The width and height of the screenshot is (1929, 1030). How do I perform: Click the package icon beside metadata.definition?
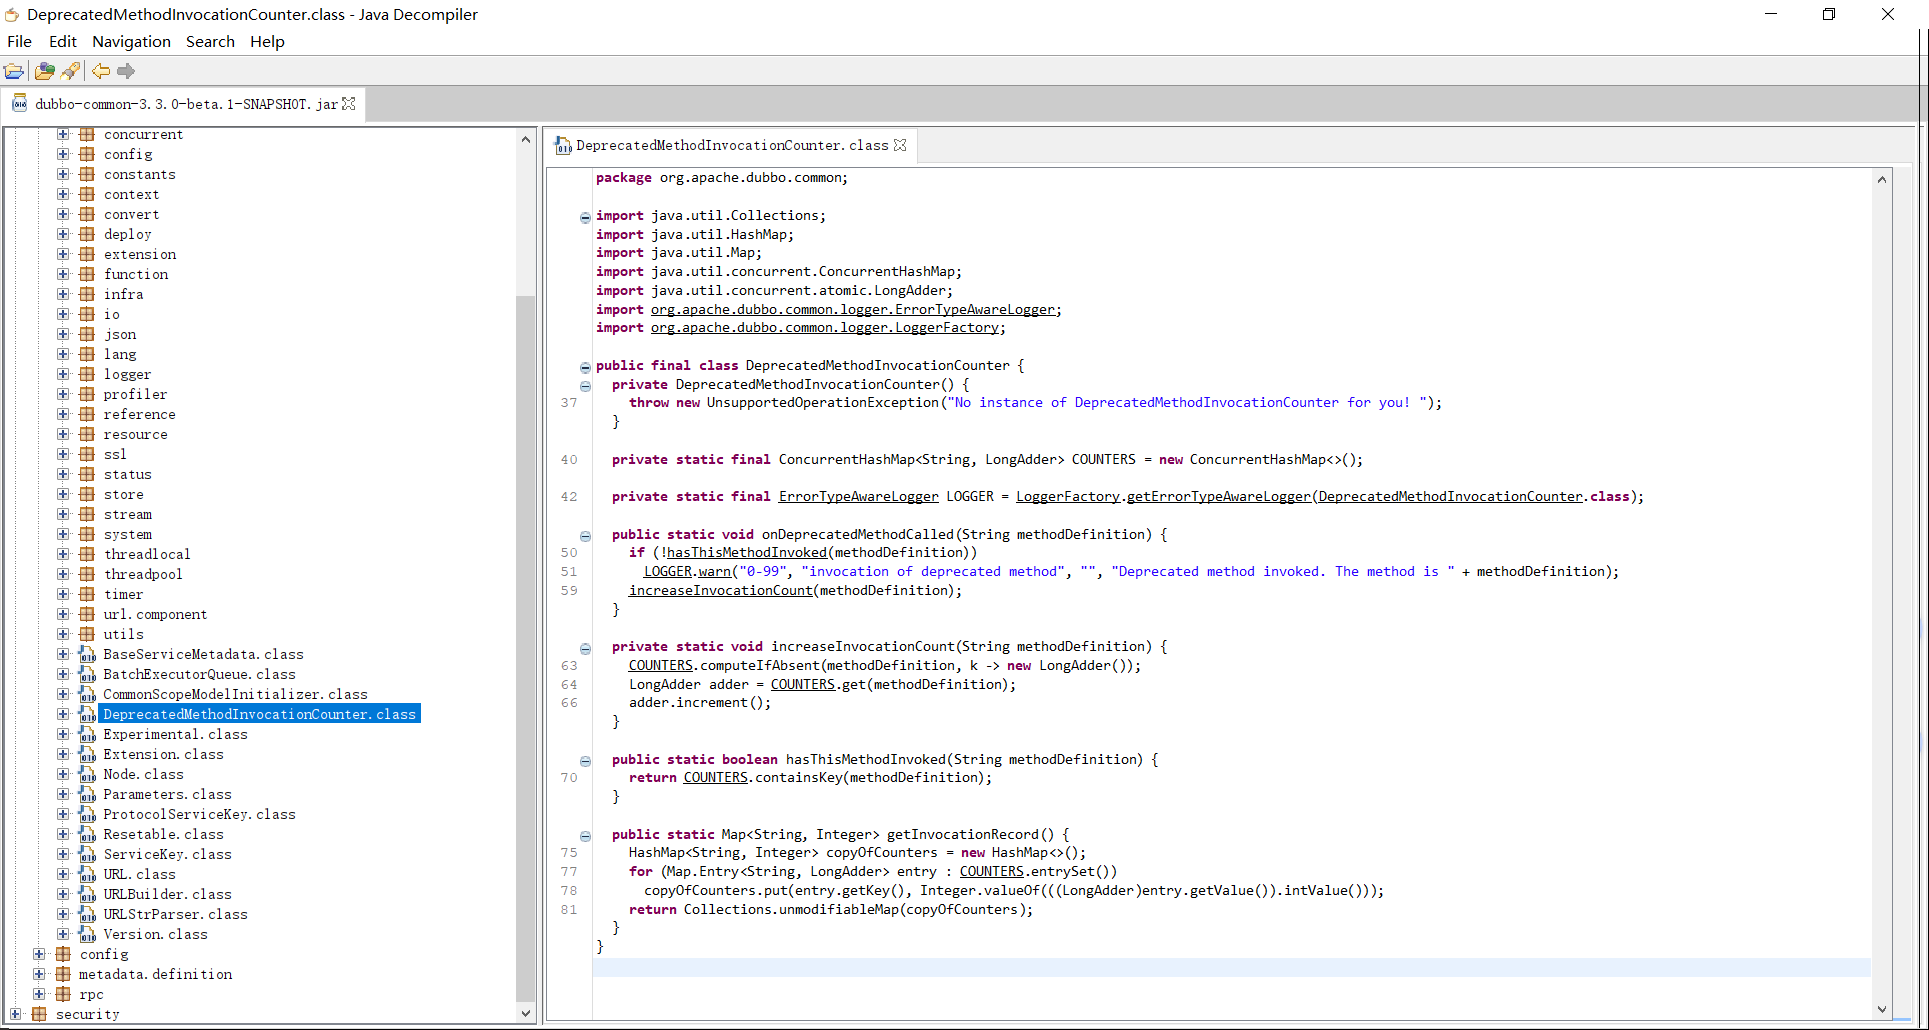[63, 974]
